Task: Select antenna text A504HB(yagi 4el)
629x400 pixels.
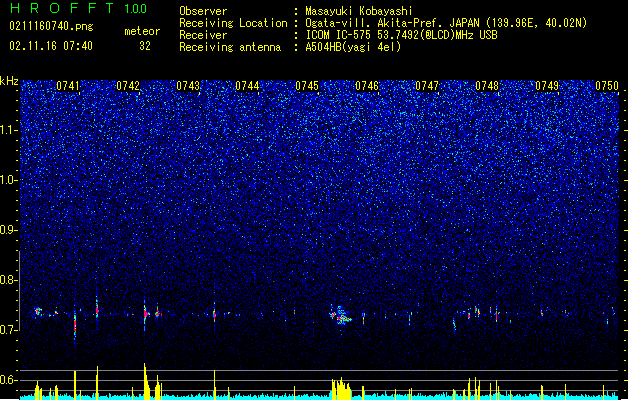Action: (353, 47)
